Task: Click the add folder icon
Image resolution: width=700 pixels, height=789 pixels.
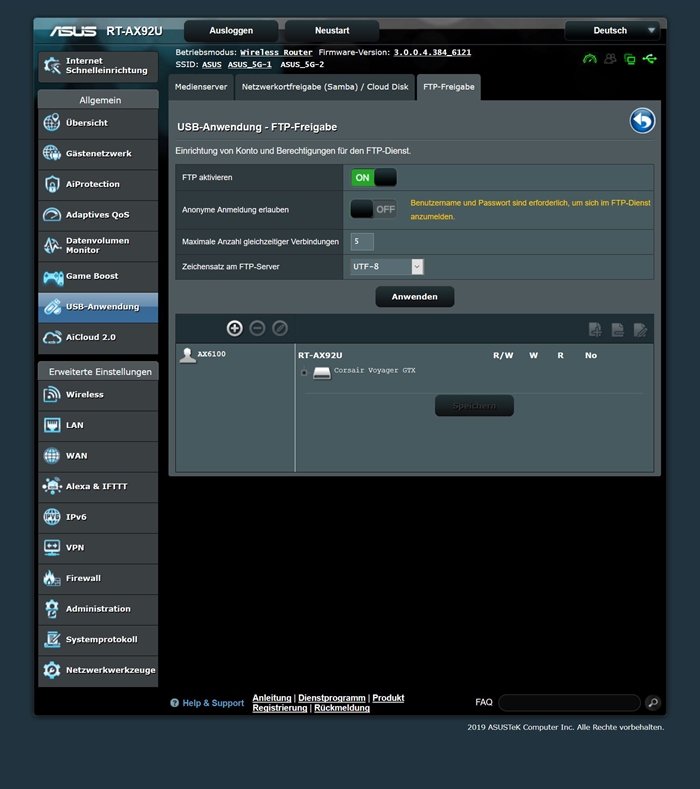Action: coord(595,330)
